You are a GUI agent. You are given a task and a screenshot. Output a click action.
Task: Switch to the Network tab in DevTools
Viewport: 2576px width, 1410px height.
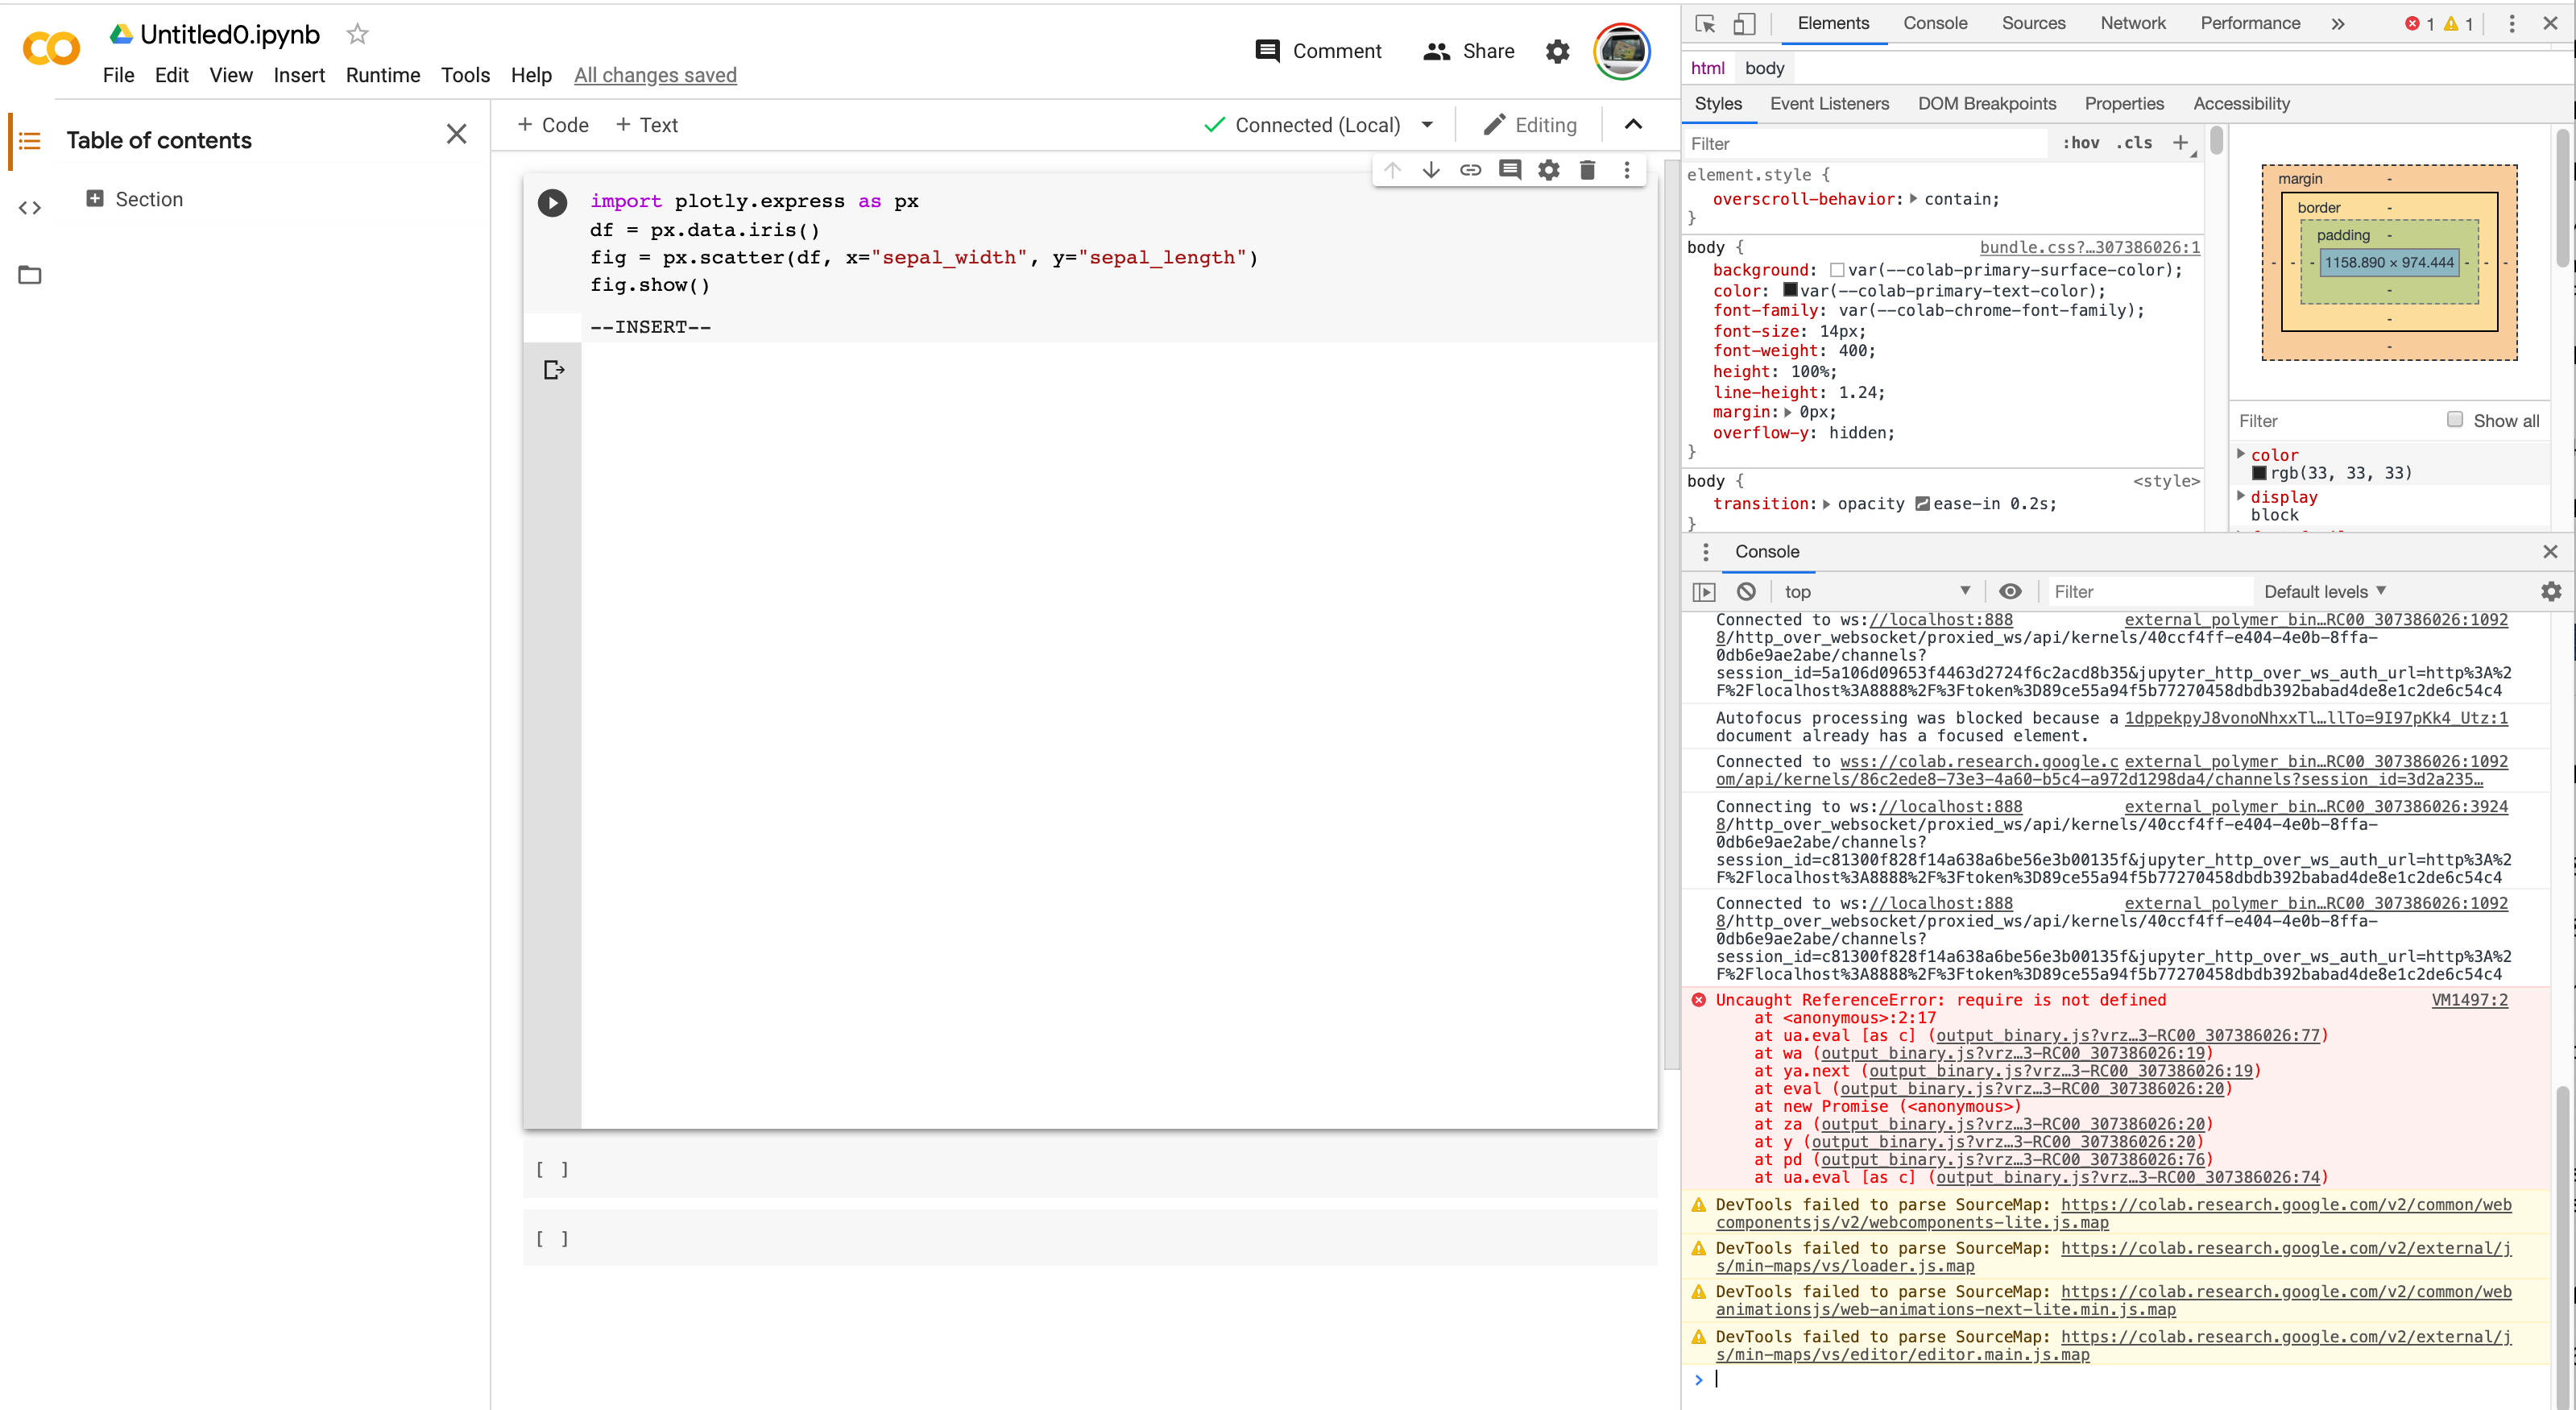2132,23
